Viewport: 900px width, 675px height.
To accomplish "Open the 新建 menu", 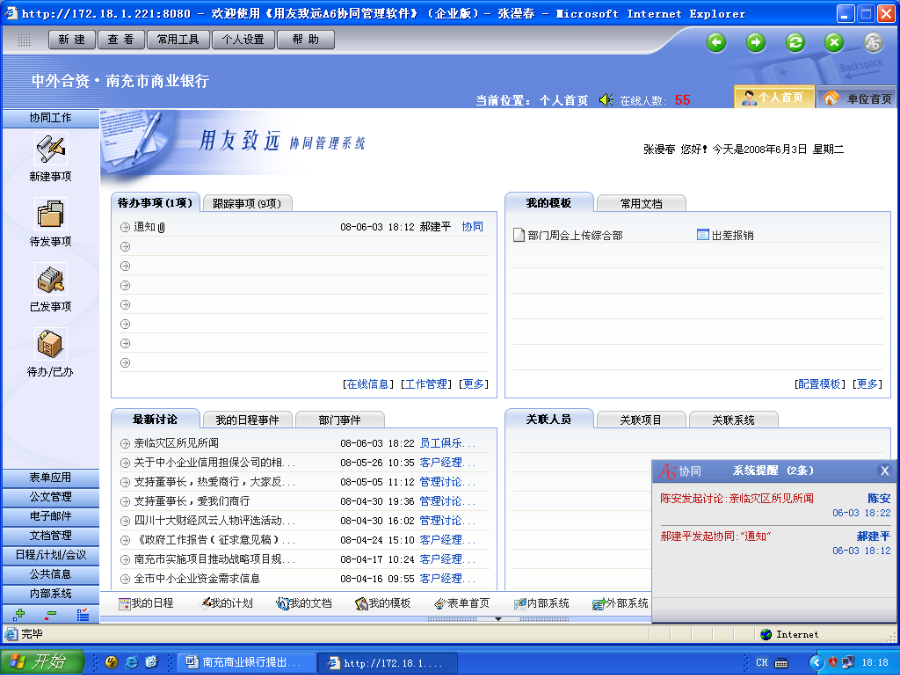I will (72, 40).
